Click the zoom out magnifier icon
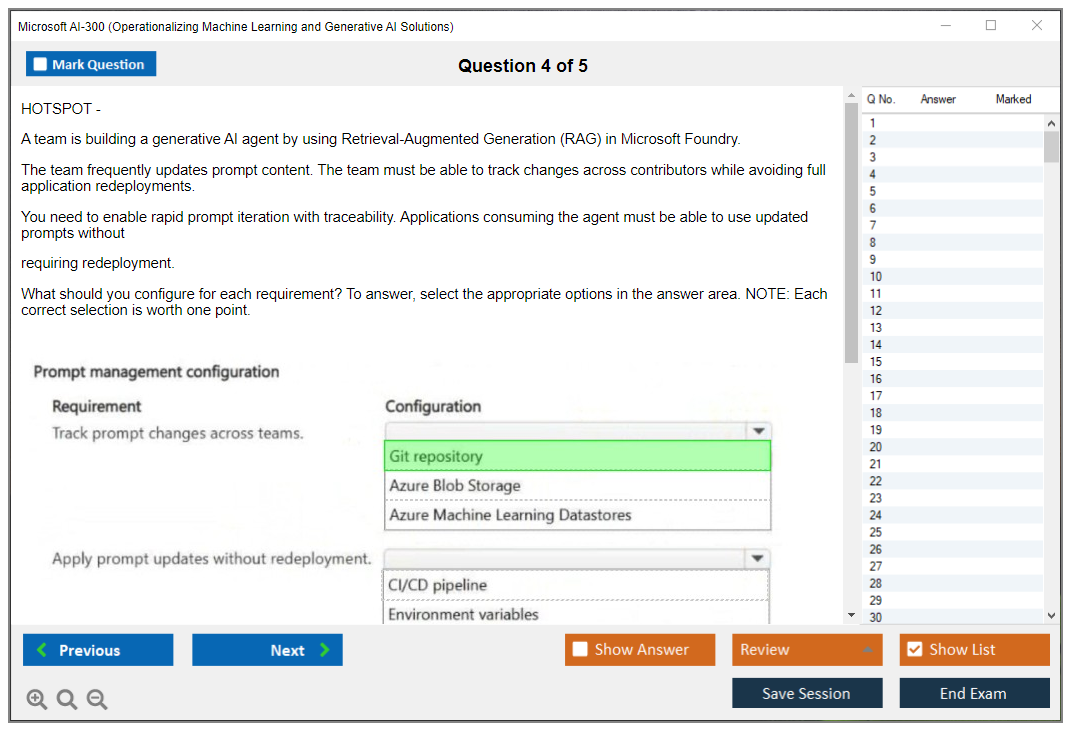The height and width of the screenshot is (735, 1075). 97,700
